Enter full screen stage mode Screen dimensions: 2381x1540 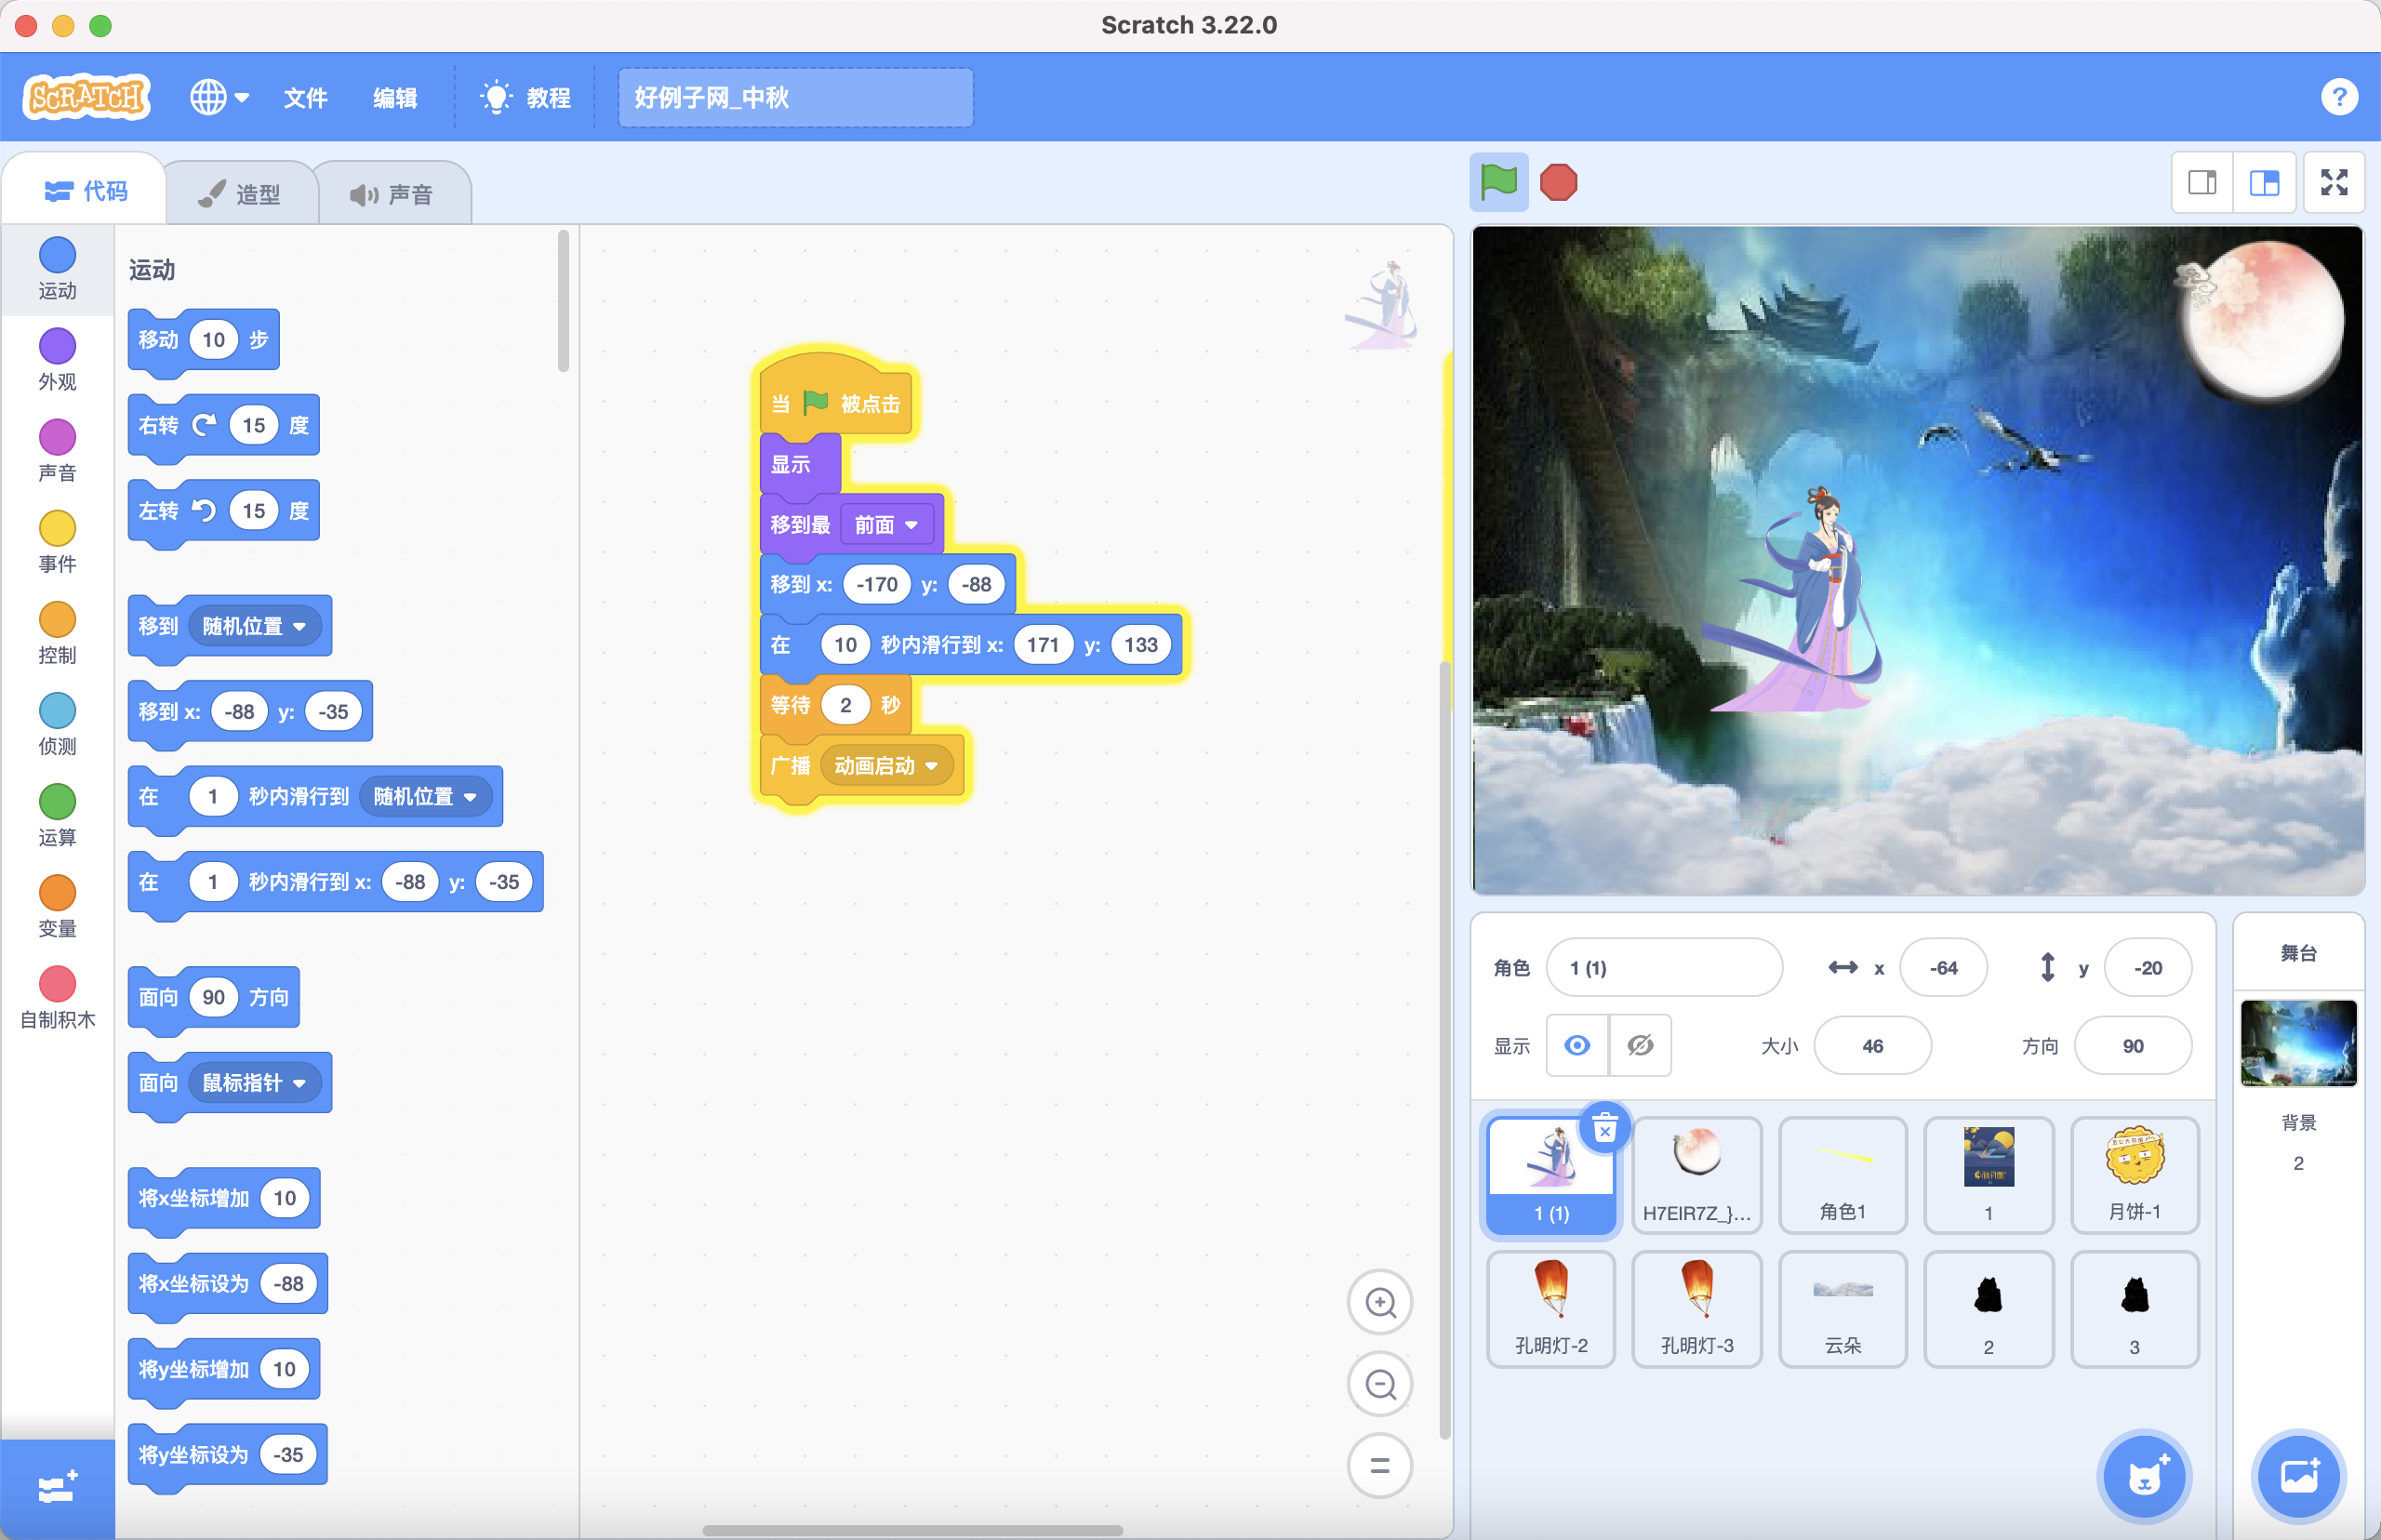(2334, 182)
